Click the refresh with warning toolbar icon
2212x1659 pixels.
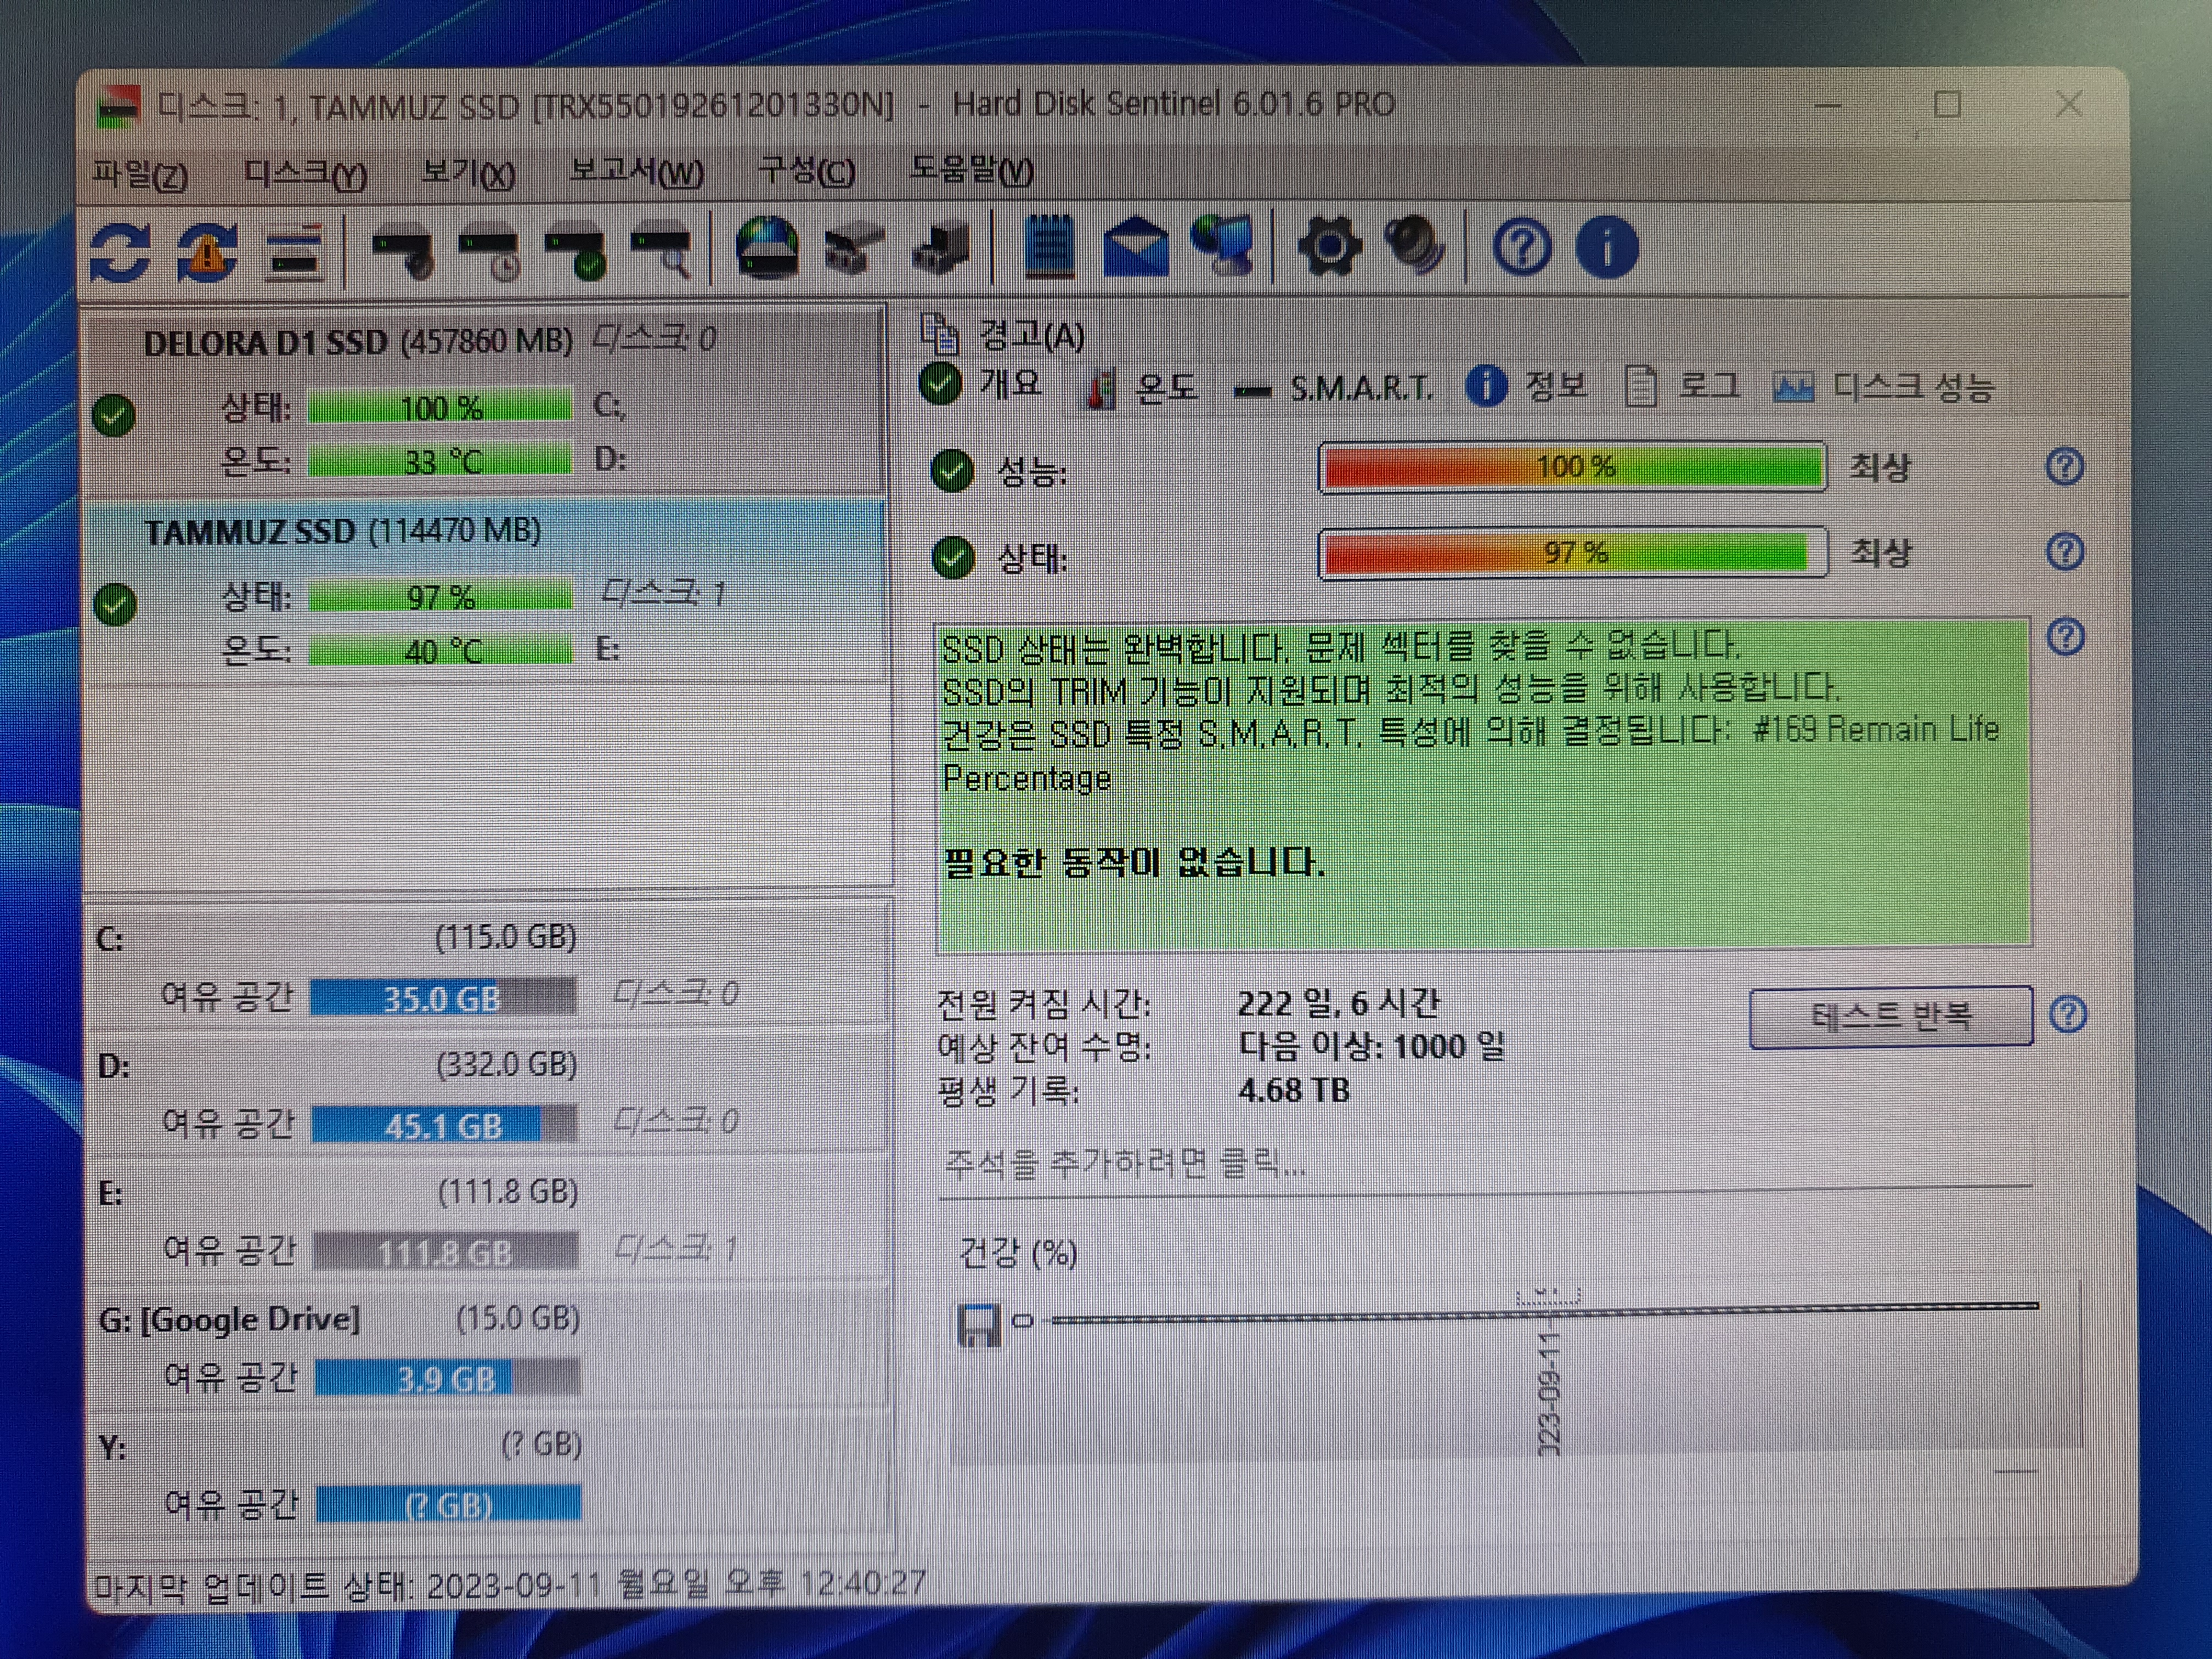(207, 251)
